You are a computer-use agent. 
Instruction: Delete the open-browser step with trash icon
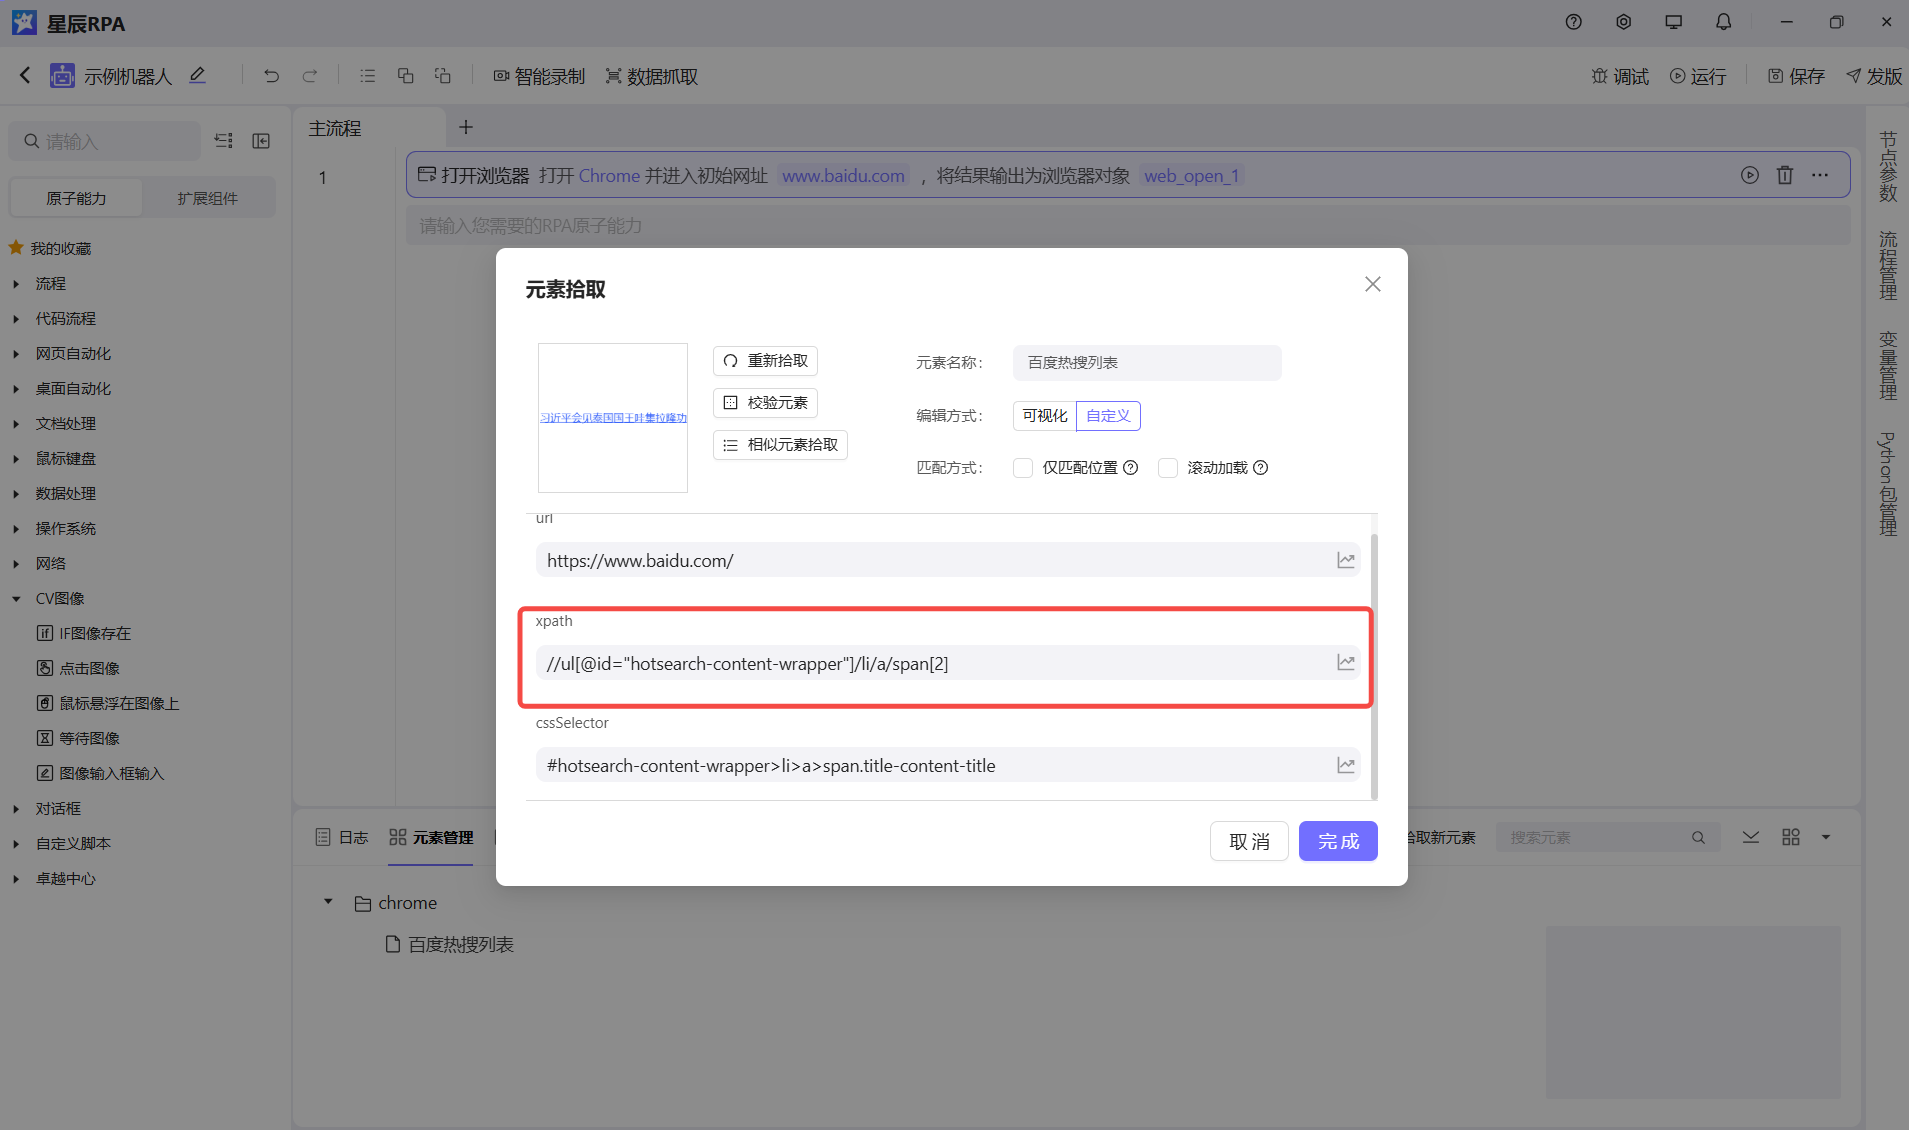pyautogui.click(x=1784, y=175)
